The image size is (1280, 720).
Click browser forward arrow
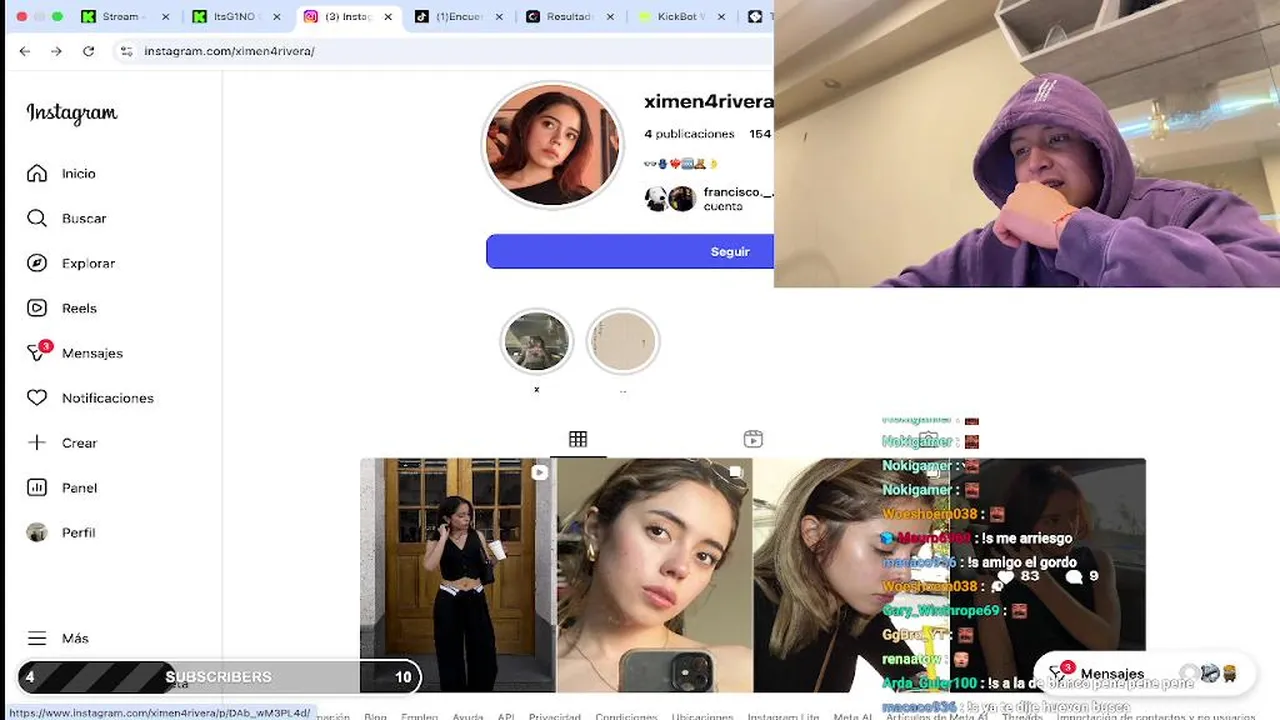point(56,51)
